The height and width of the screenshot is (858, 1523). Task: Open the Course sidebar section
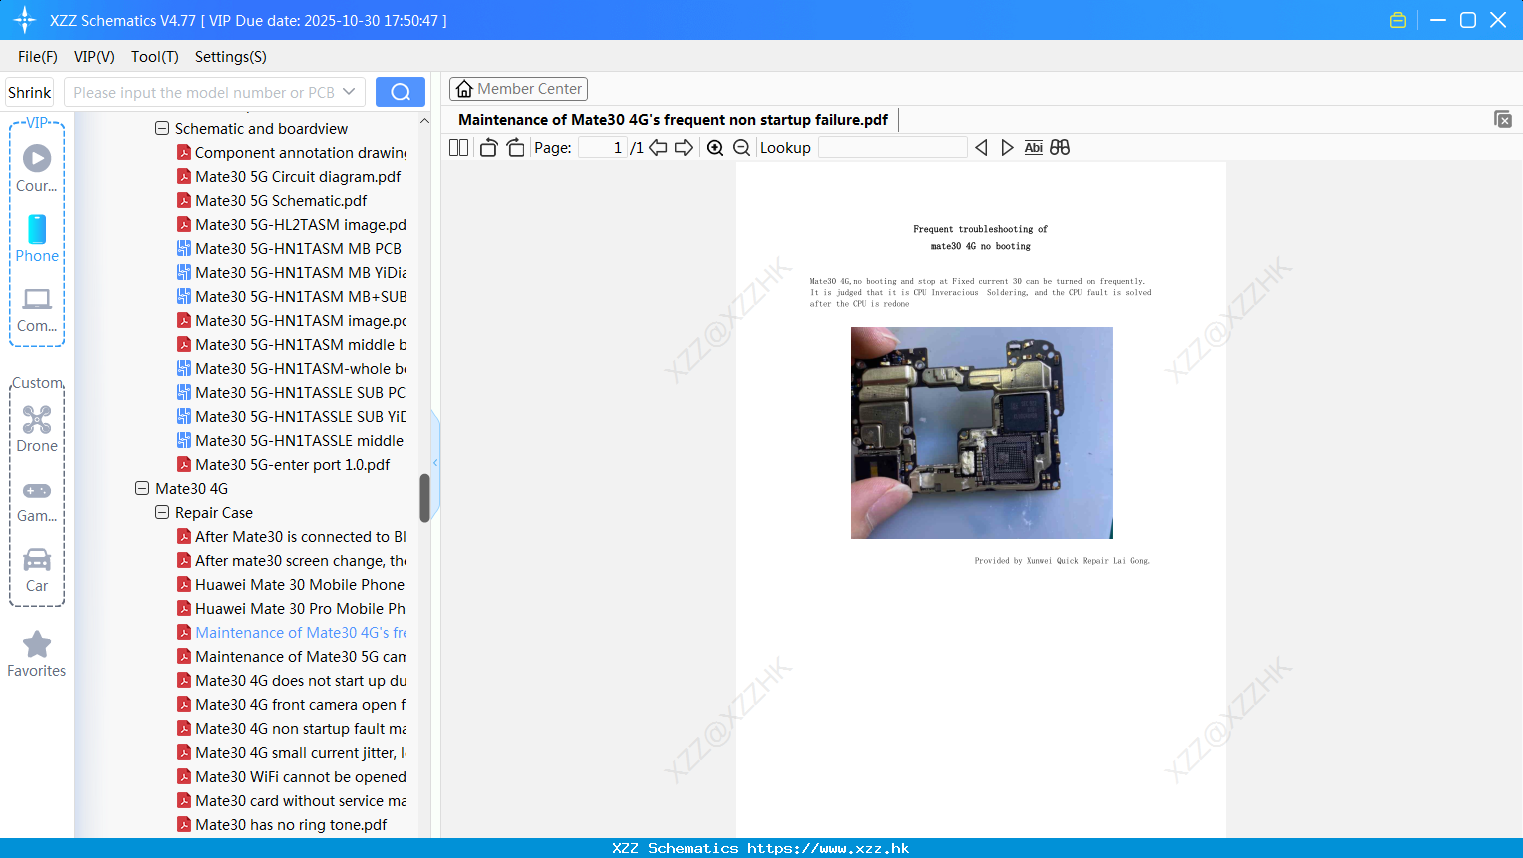tap(37, 168)
